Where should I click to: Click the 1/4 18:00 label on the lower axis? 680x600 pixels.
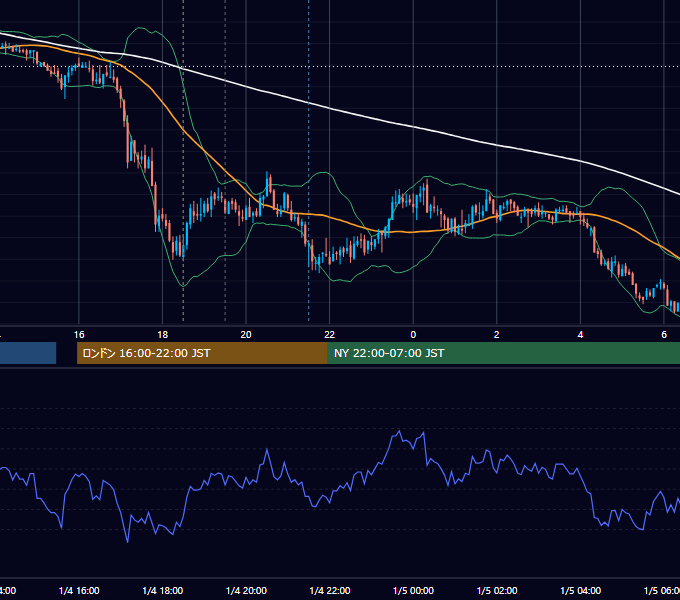pos(163,590)
